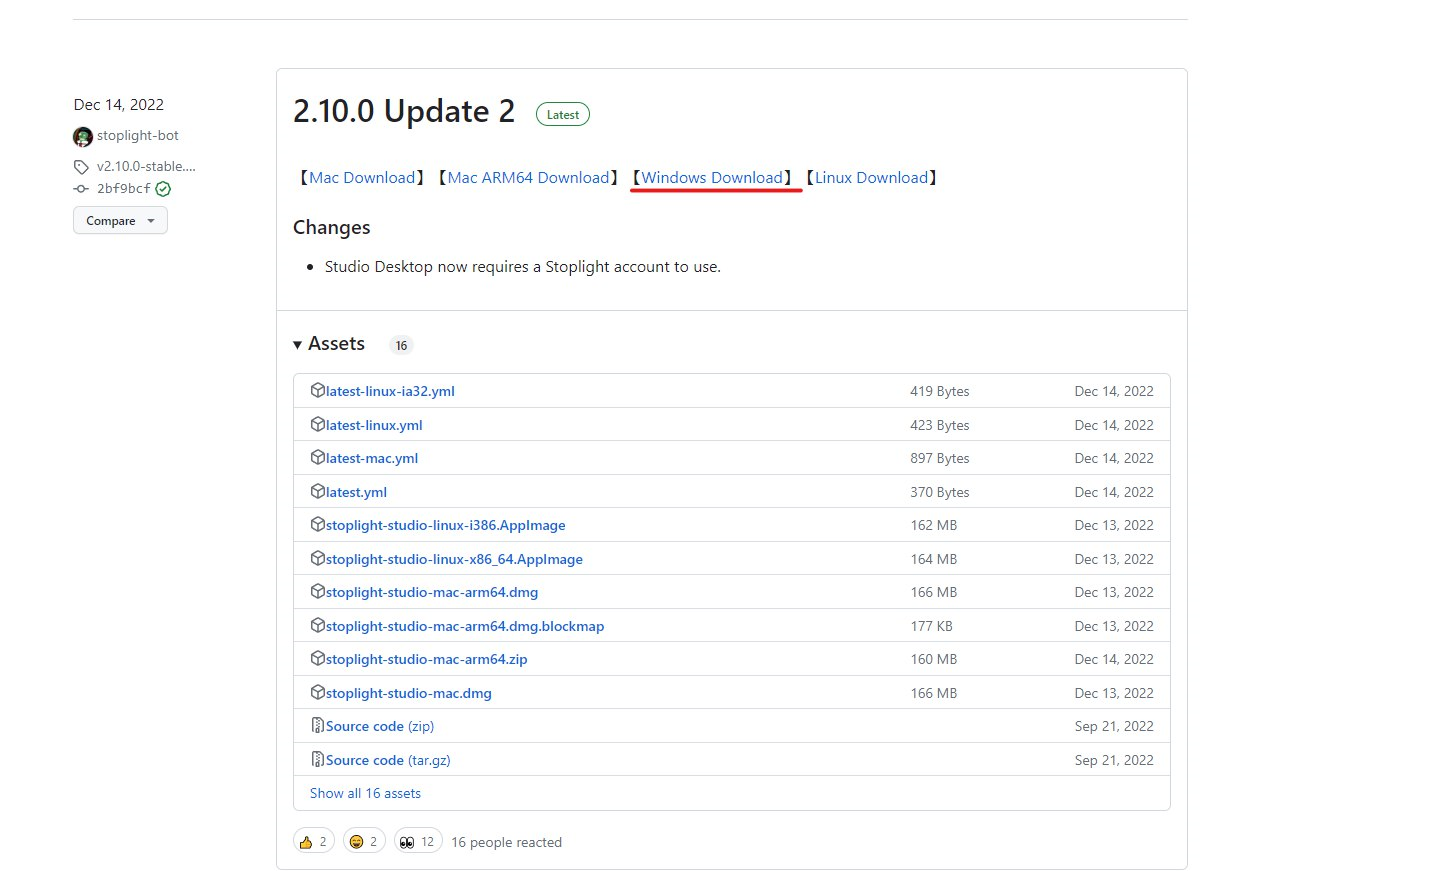Toggle the laugh emoji reaction
Viewport: 1437px width, 871px height.
[x=364, y=841]
